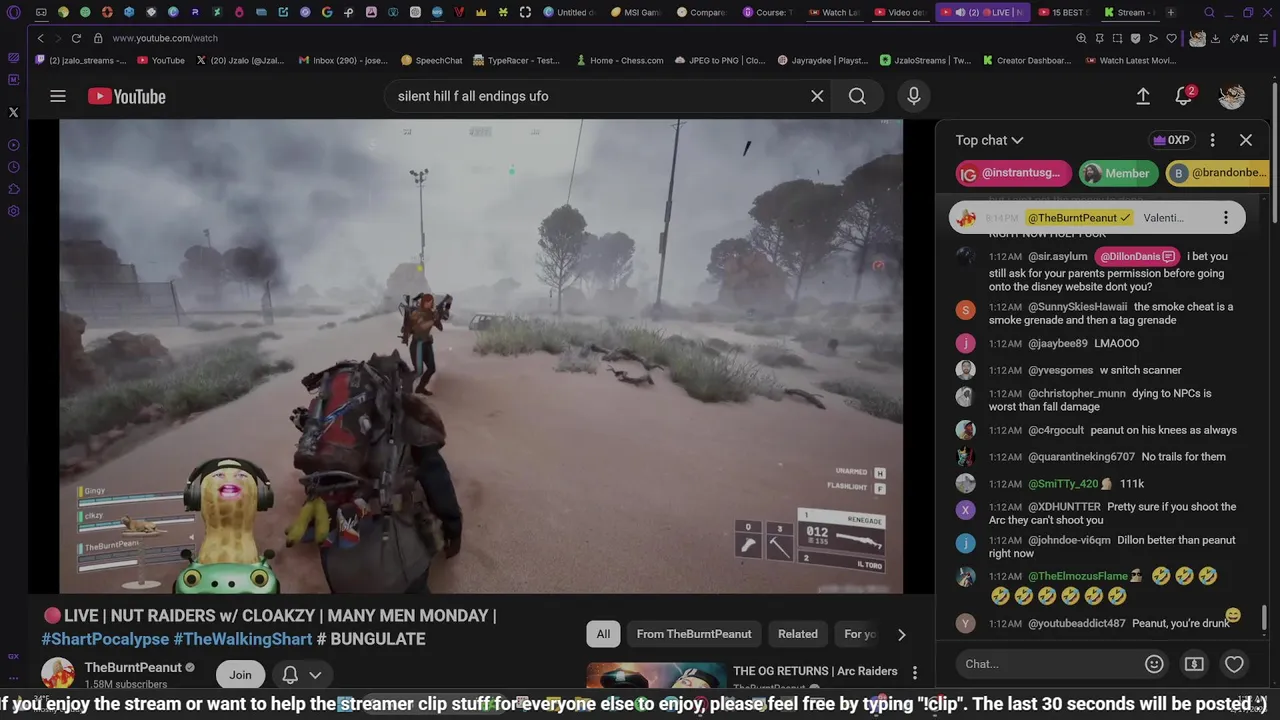Start voice search with the microphone
Viewport: 1280px width, 720px height.
[913, 96]
